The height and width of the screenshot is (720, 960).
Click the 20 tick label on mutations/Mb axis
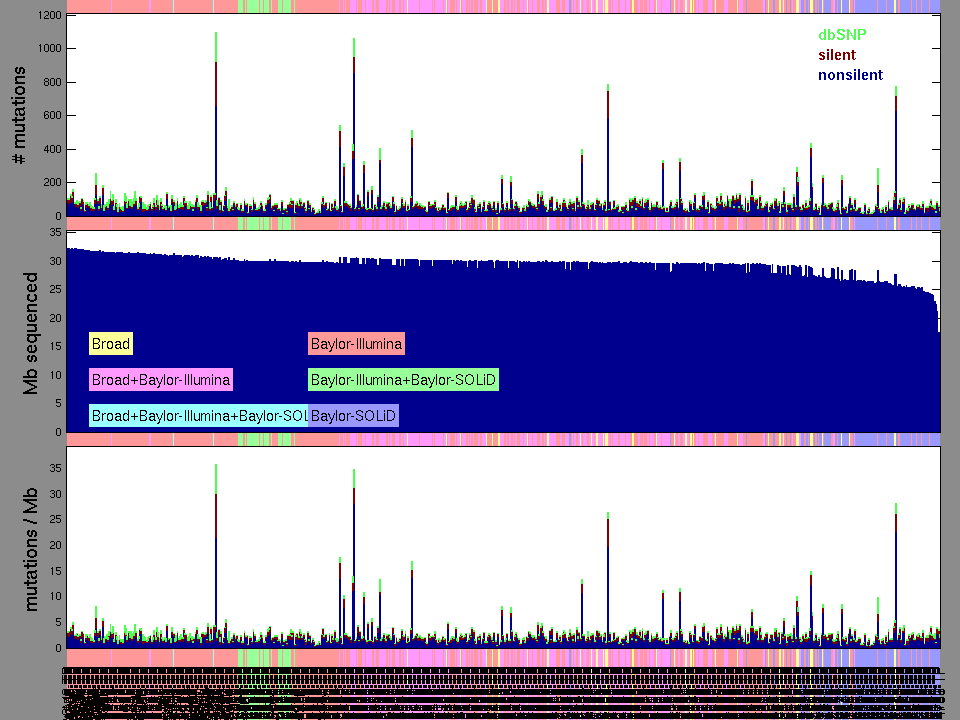coord(55,545)
